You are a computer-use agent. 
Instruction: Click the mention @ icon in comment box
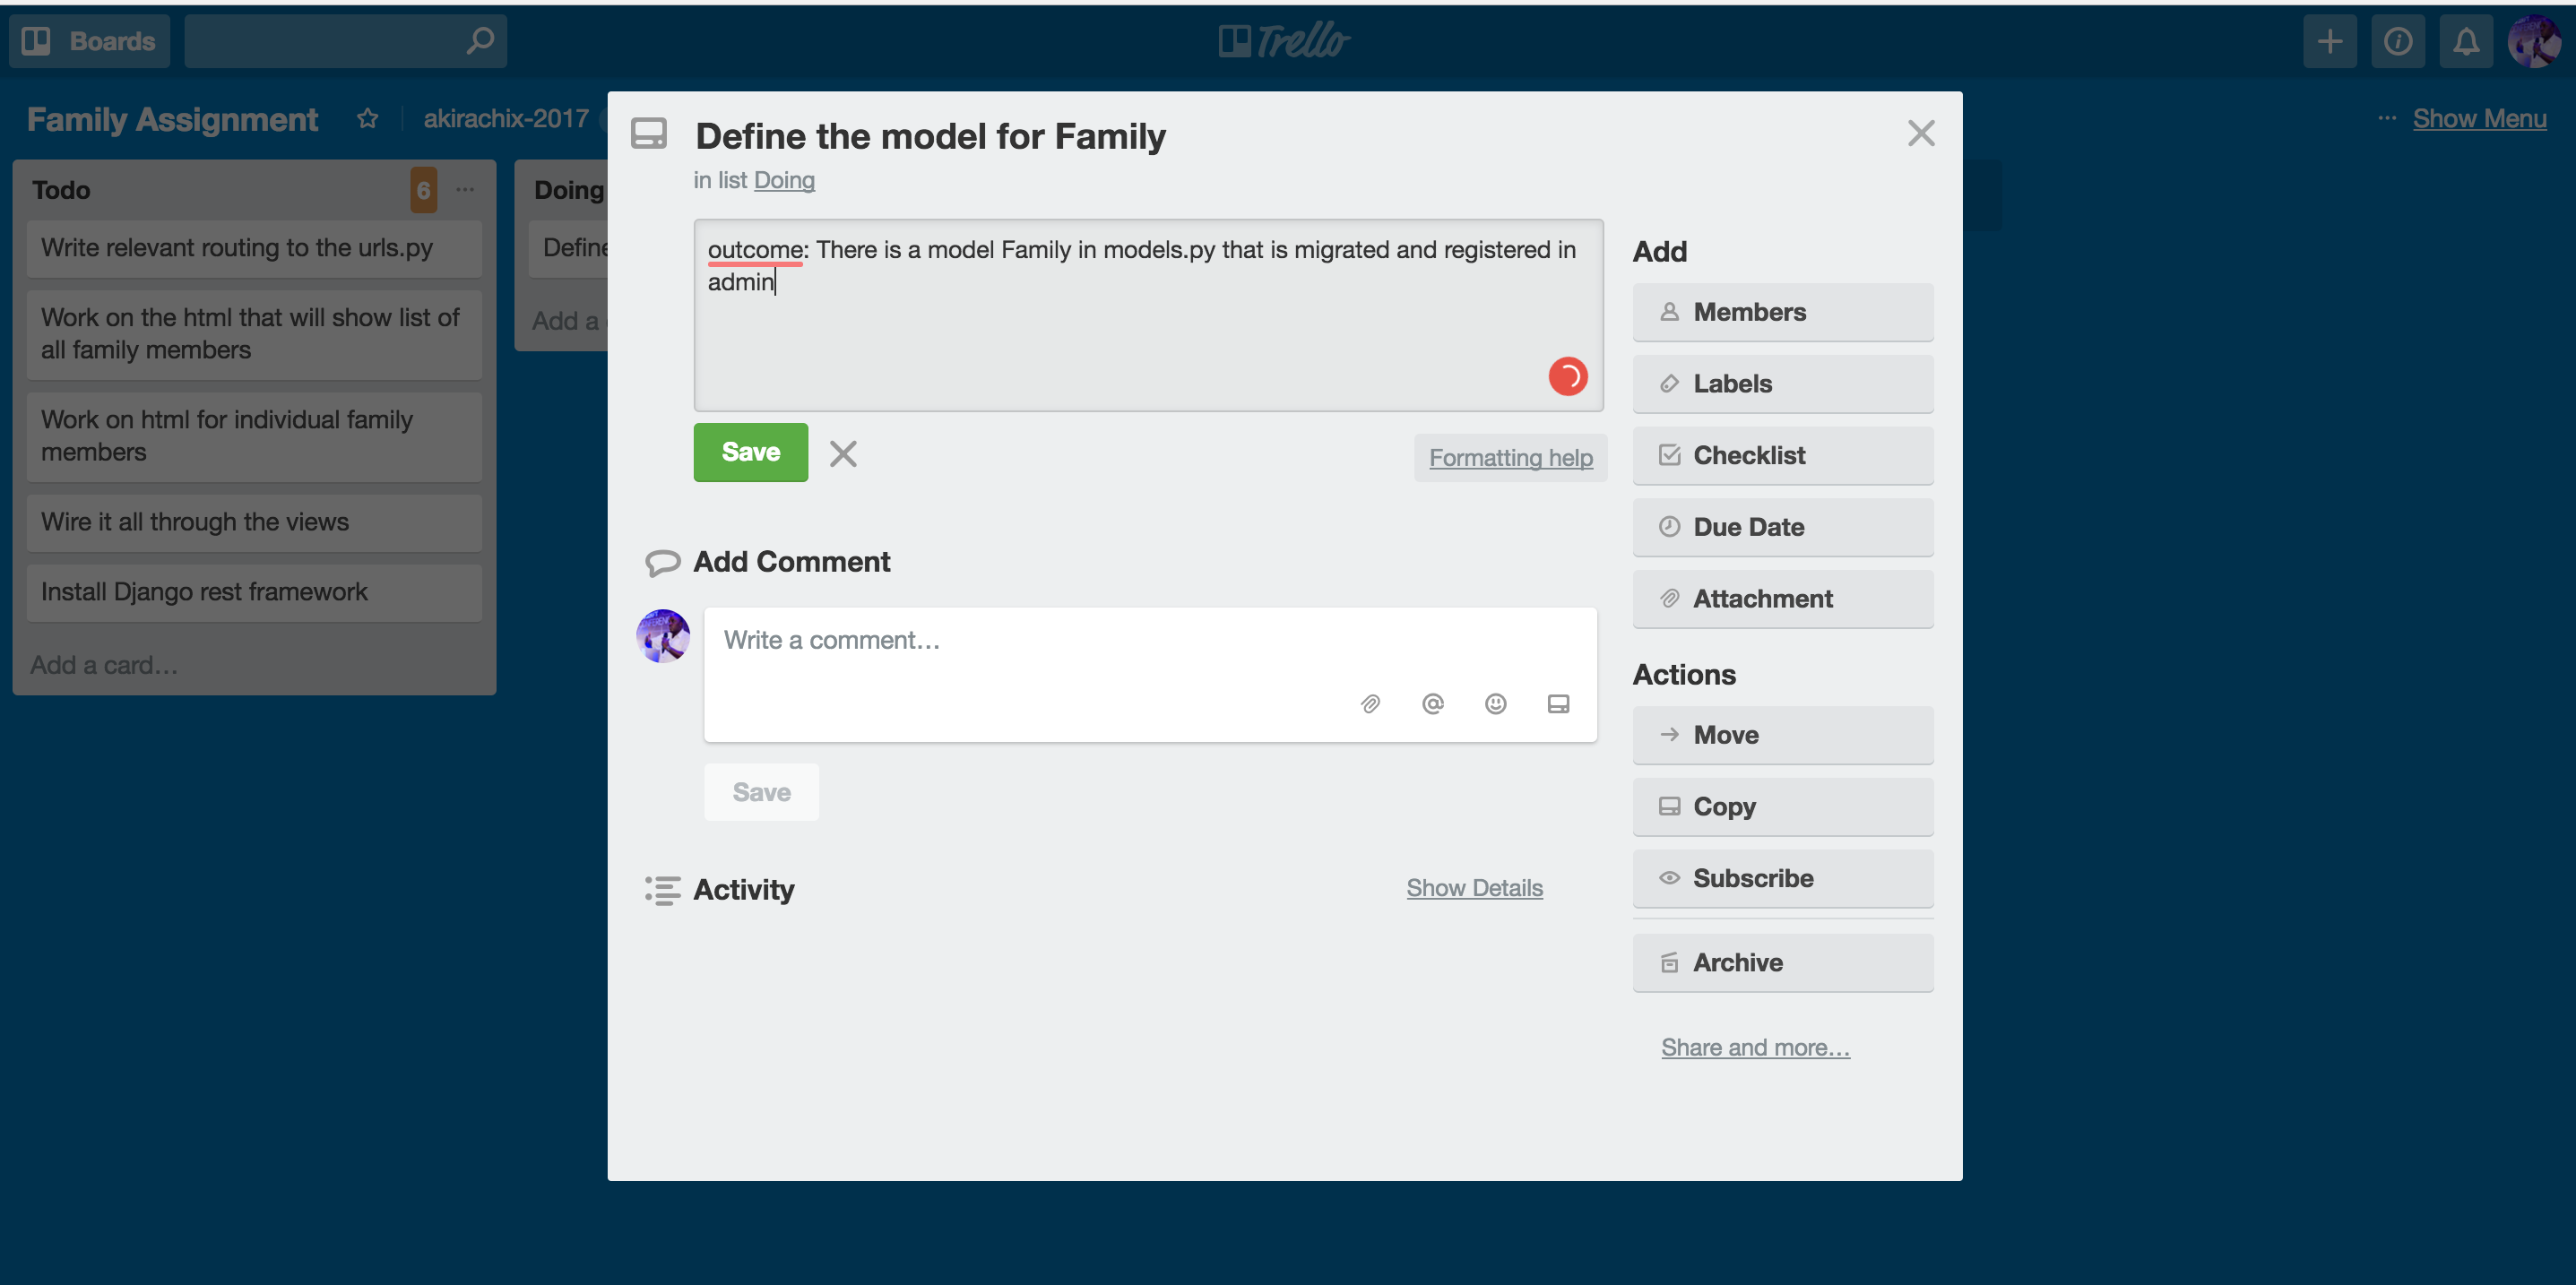[x=1433, y=704]
